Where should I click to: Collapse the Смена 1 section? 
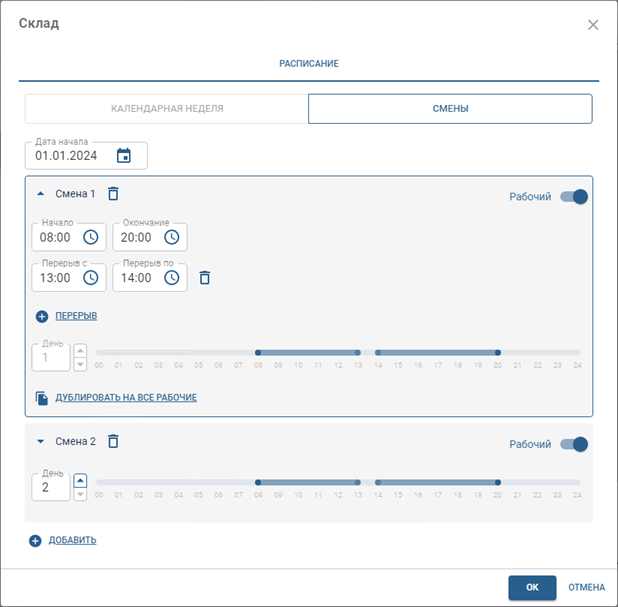click(41, 194)
